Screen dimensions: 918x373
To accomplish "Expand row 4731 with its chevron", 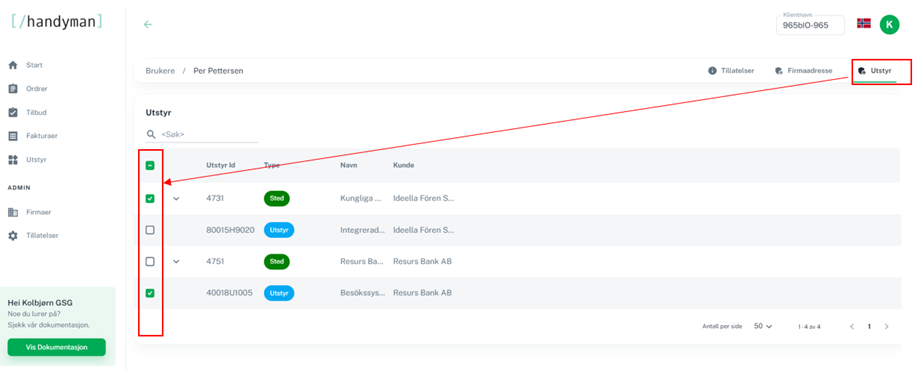I will coord(176,199).
